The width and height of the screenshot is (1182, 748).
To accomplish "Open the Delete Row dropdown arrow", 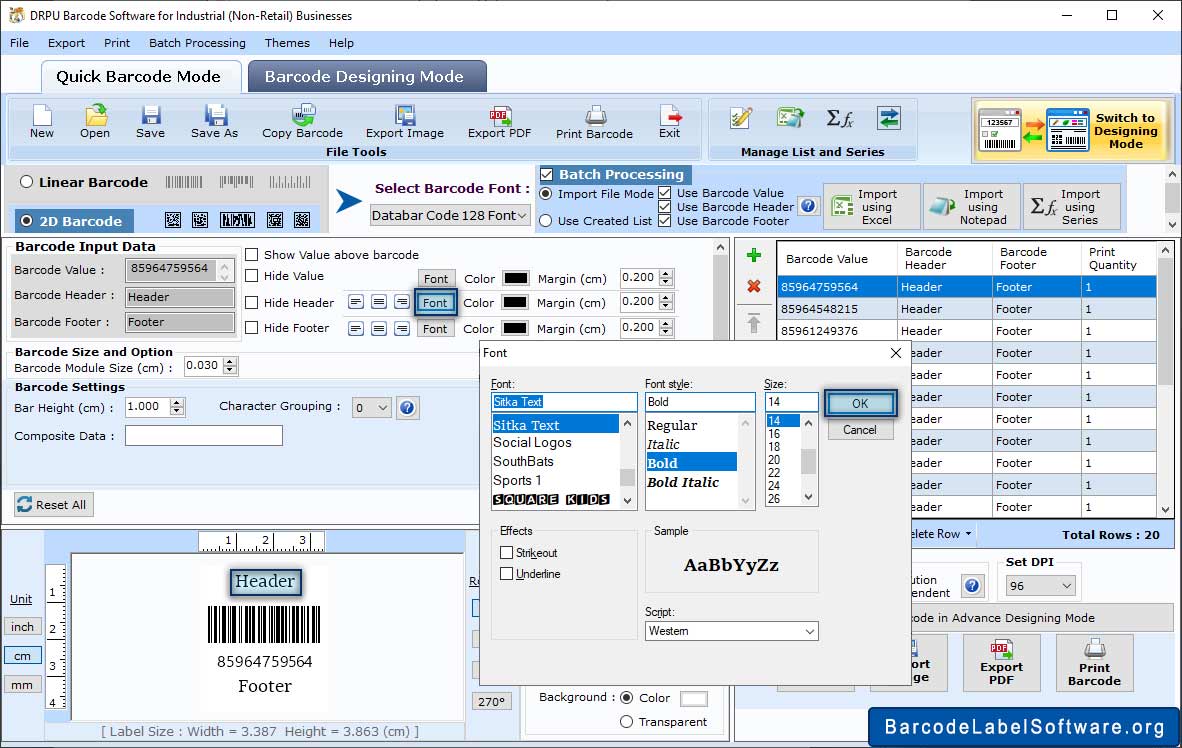I will [969, 534].
